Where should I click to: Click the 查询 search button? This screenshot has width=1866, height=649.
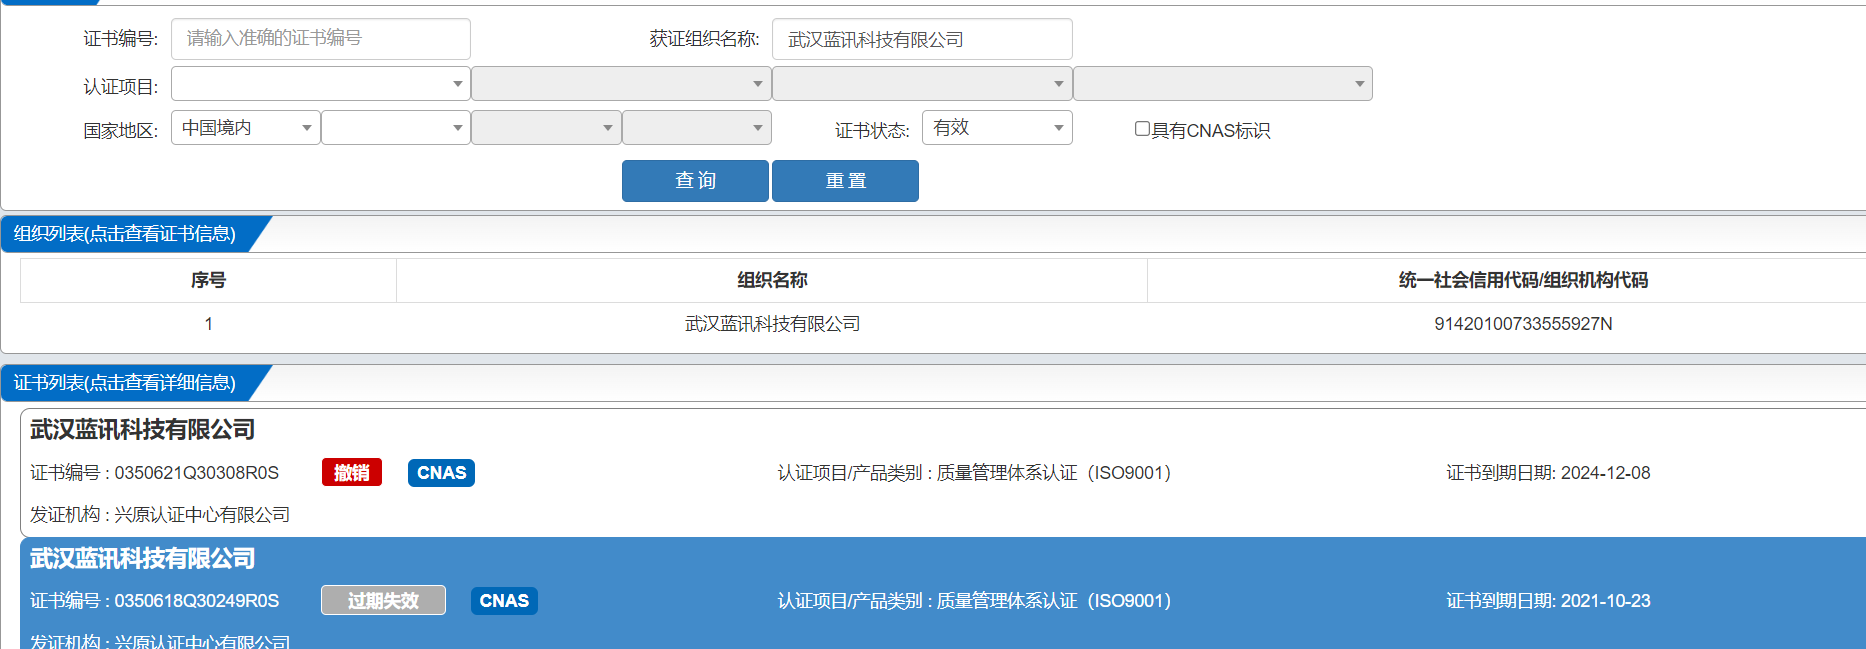[x=695, y=181]
